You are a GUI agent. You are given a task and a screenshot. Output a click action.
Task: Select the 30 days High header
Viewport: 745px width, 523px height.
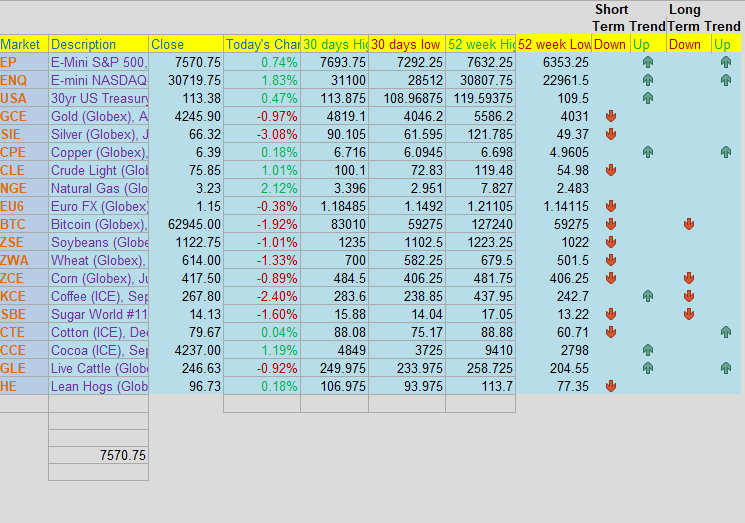coord(334,44)
